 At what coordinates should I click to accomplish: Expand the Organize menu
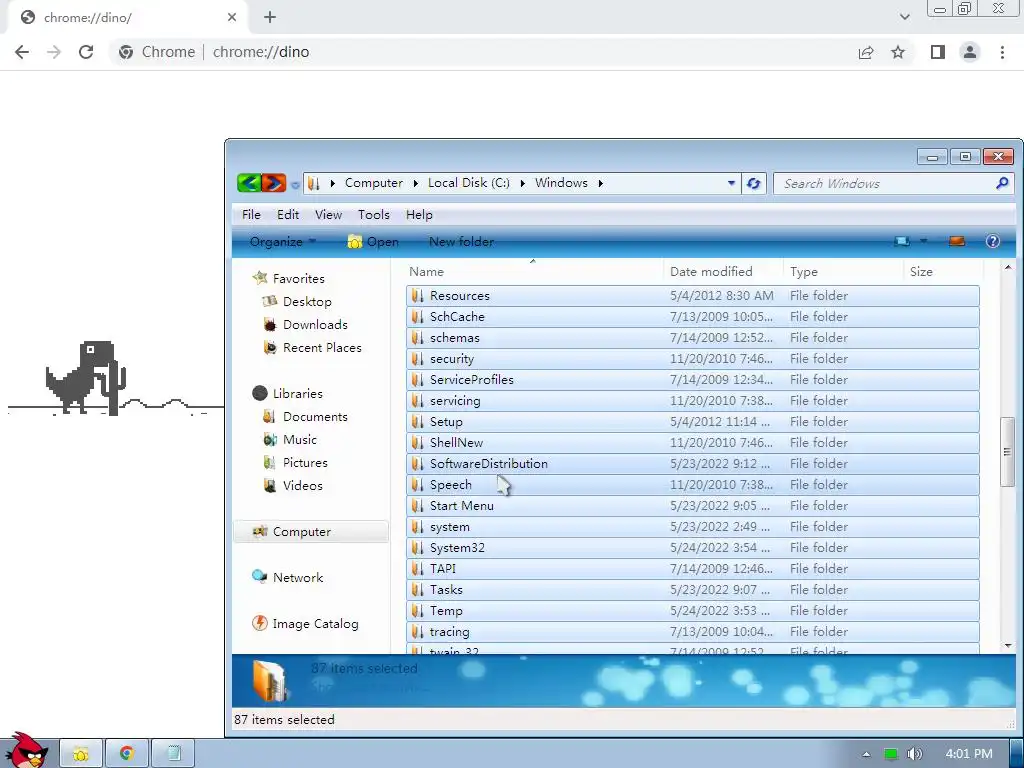pos(283,242)
